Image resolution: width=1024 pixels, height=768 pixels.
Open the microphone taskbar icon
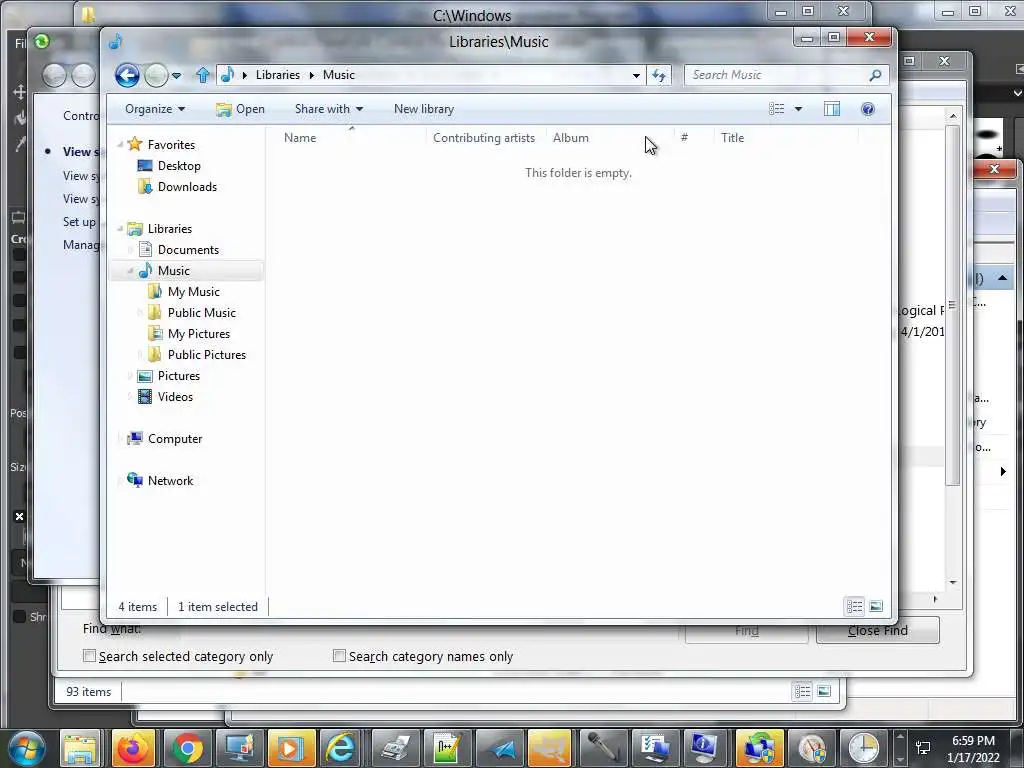pyautogui.click(x=603, y=748)
